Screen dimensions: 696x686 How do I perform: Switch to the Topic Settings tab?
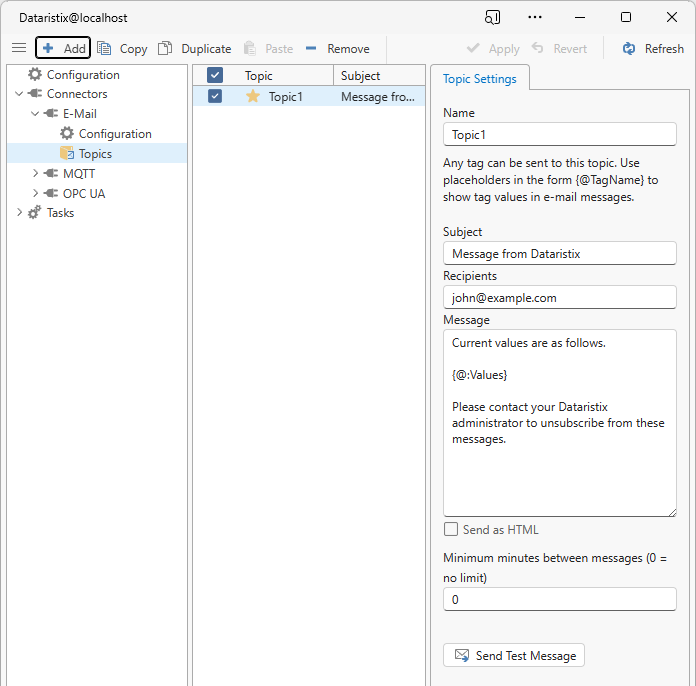(x=480, y=79)
